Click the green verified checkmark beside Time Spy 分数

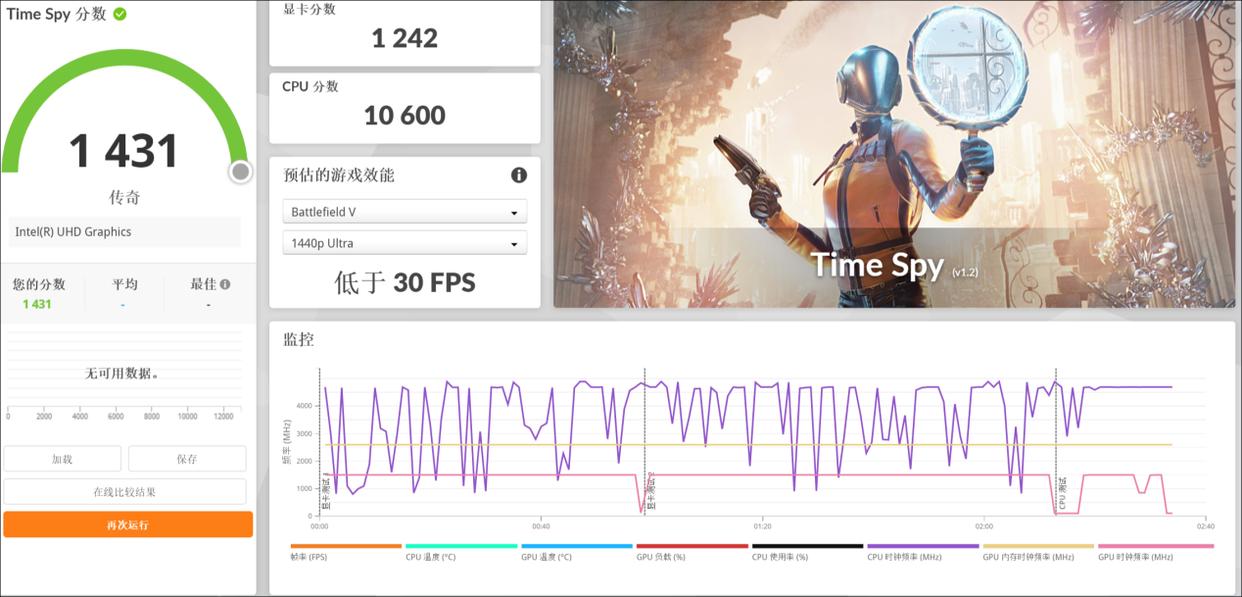pyautogui.click(x=120, y=15)
